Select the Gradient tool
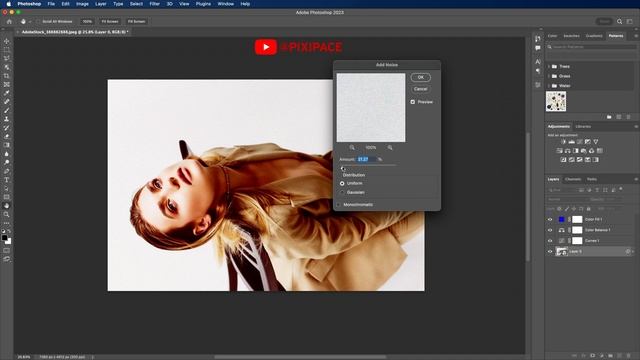Image resolution: width=640 pixels, height=360 pixels. coord(7,145)
